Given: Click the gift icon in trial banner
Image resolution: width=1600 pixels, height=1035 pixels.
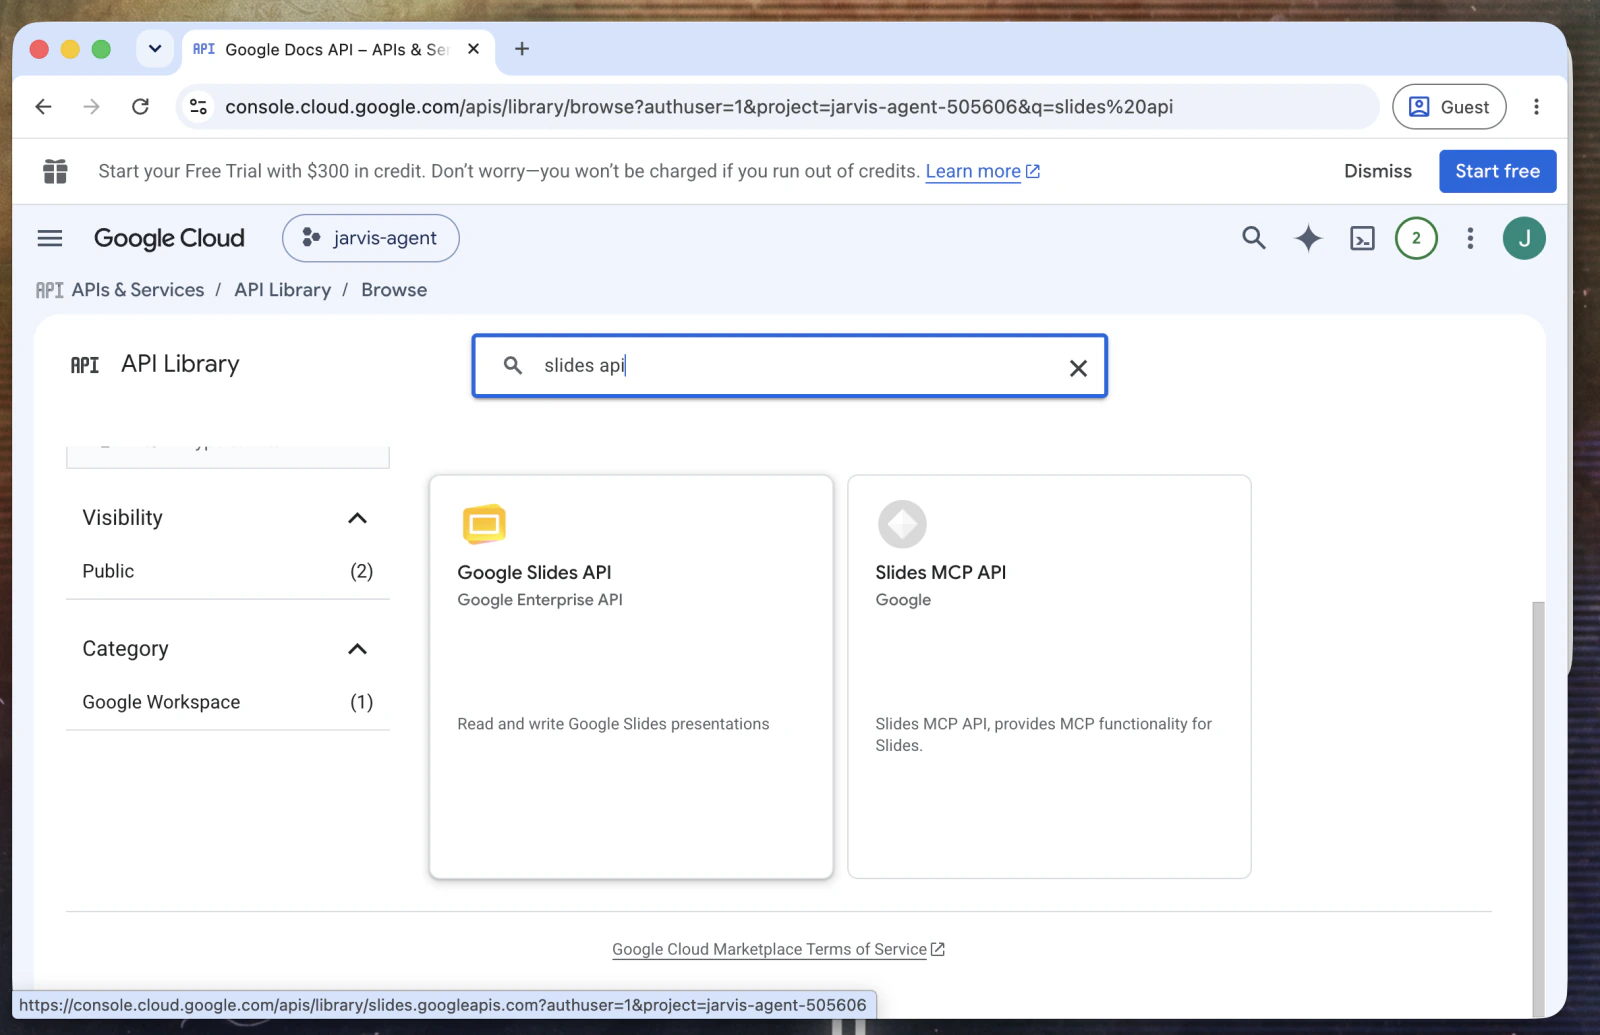Looking at the screenshot, I should [55, 172].
